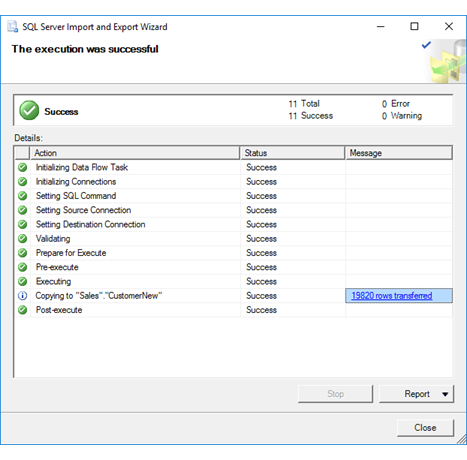This screenshot has width=467, height=460.
Task: Click the 0 Error summary text
Action: click(396, 104)
